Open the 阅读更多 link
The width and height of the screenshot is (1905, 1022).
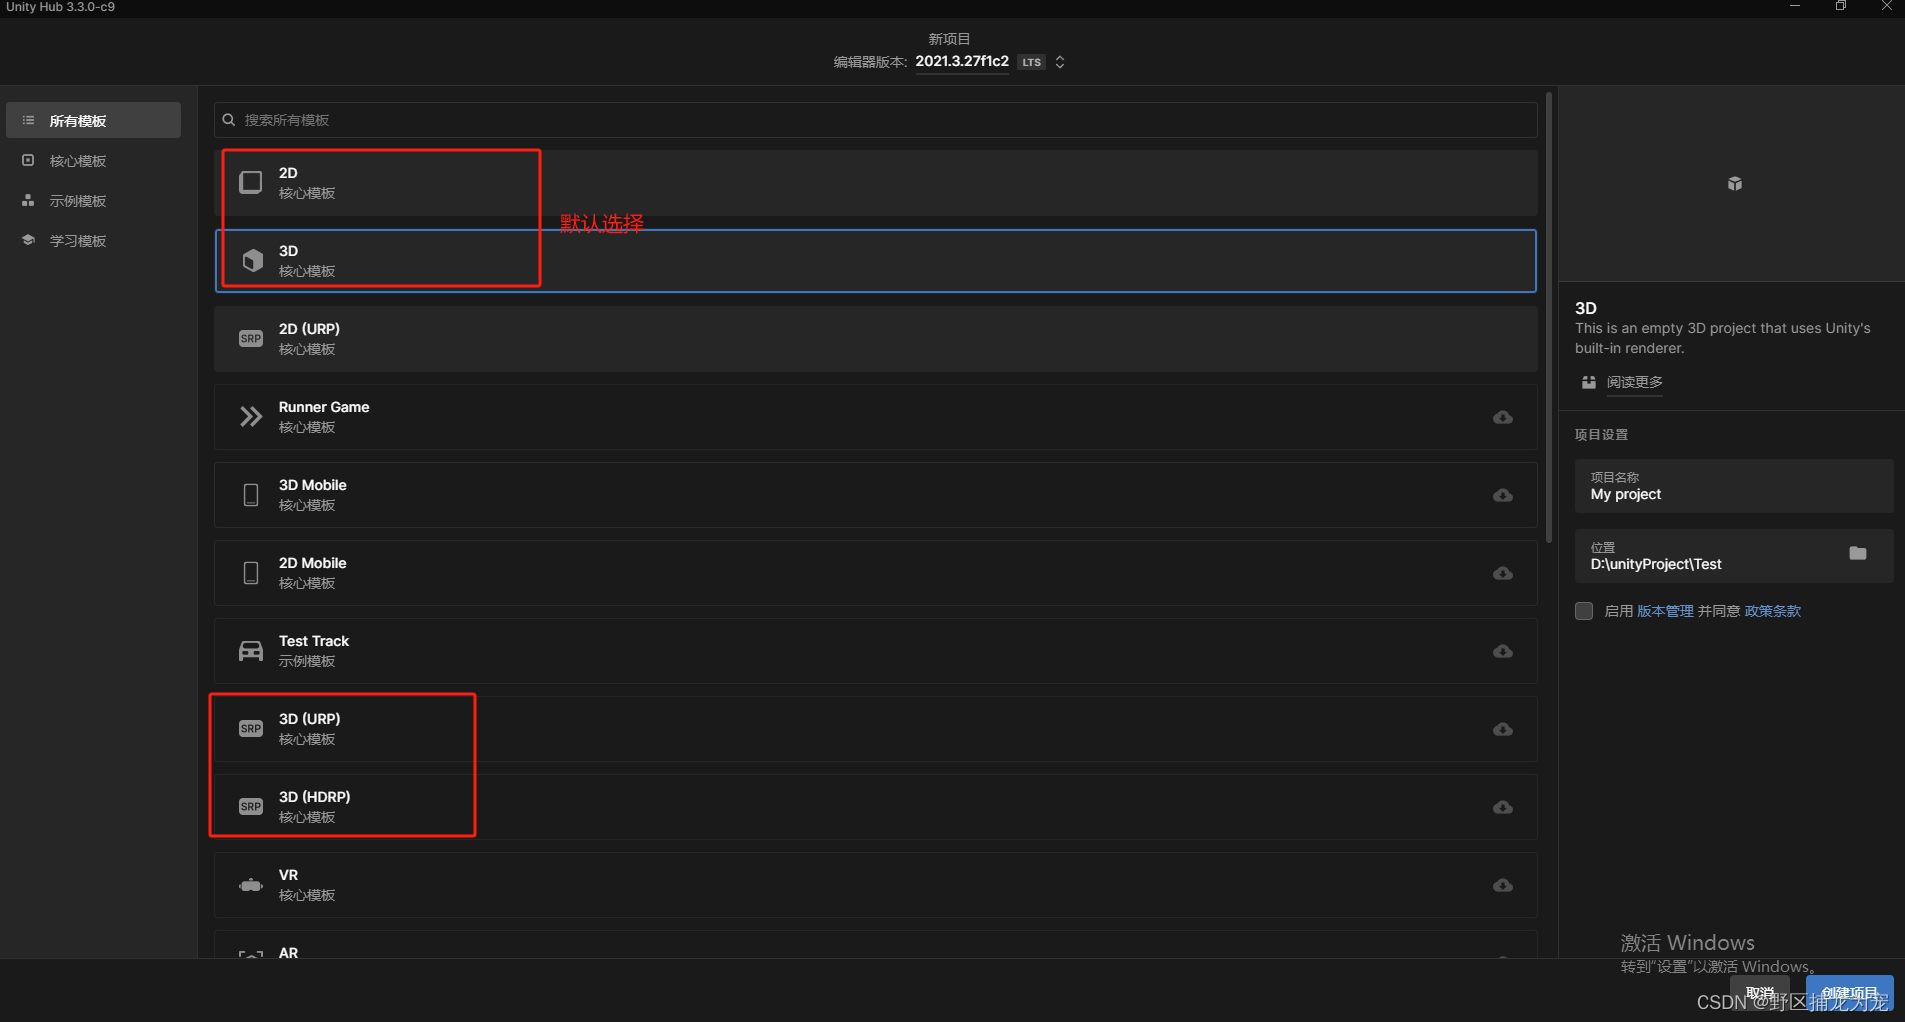1634,382
